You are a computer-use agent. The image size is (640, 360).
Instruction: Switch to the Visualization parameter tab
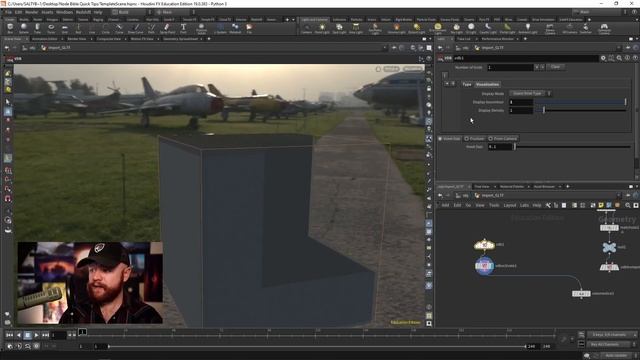tap(487, 84)
